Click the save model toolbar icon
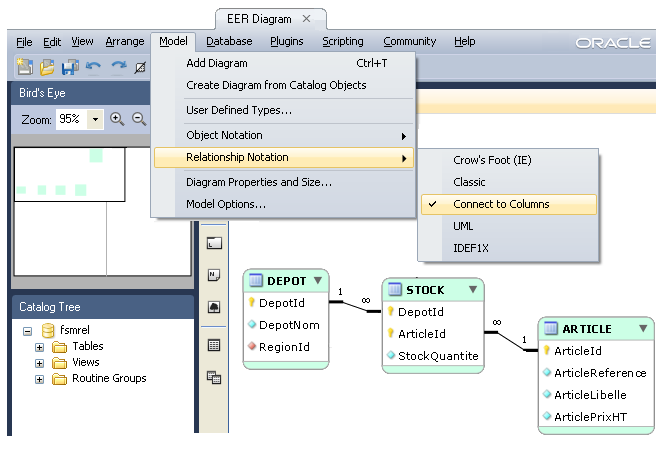The width and height of the screenshot is (668, 460). pyautogui.click(x=70, y=67)
